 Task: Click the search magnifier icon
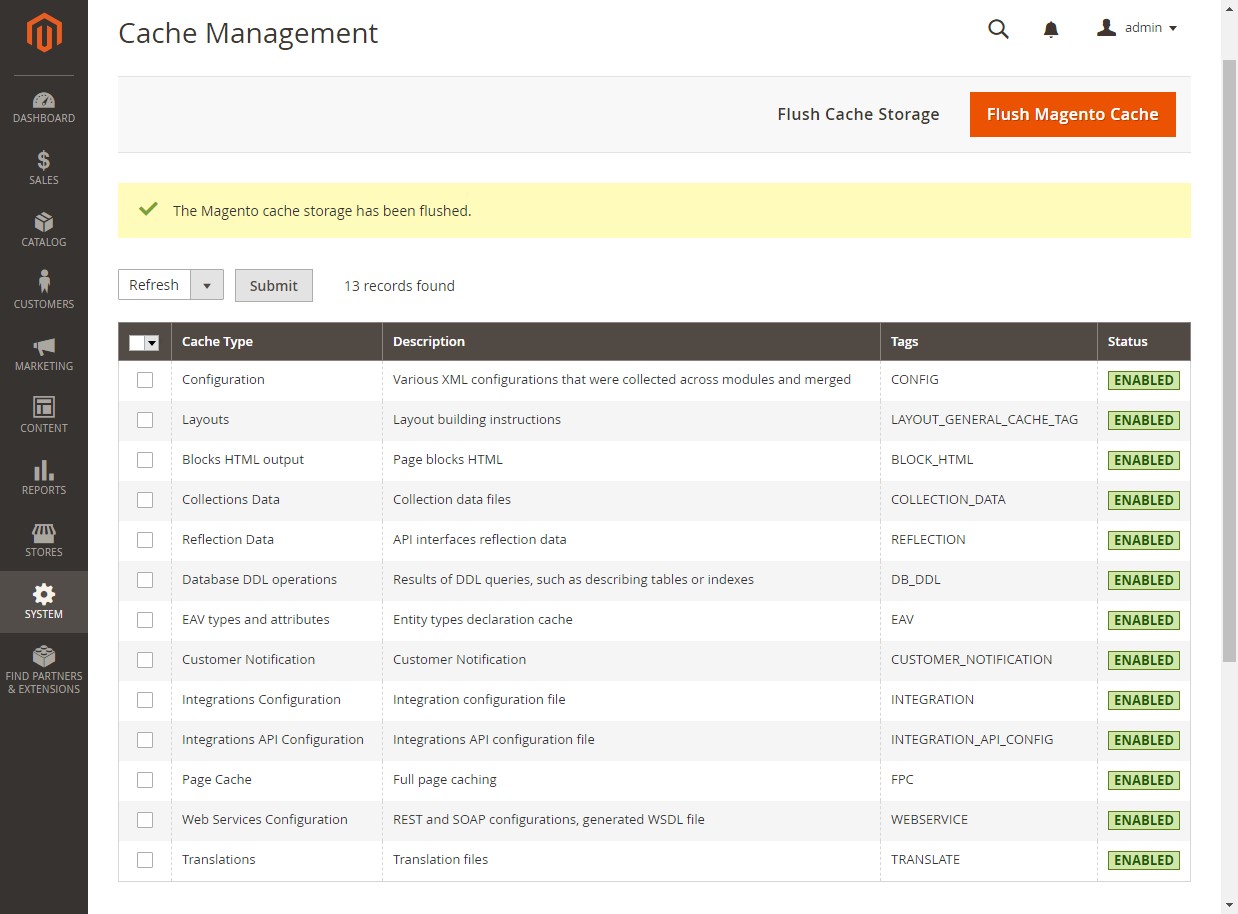coord(998,29)
